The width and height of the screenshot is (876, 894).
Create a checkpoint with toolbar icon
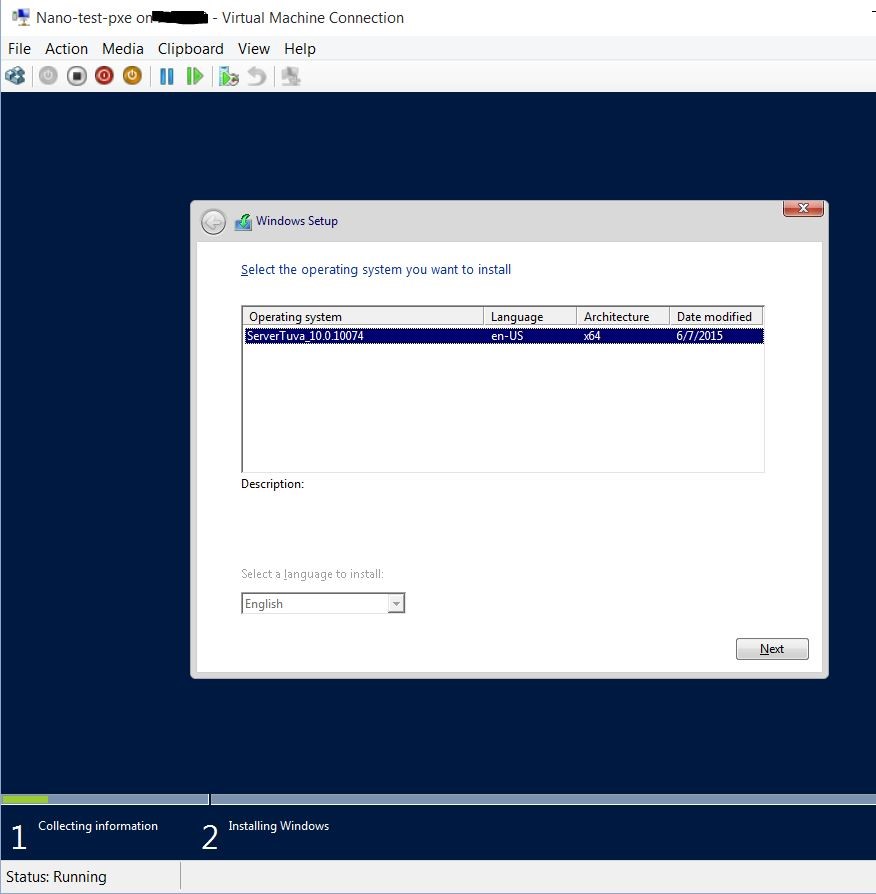229,76
